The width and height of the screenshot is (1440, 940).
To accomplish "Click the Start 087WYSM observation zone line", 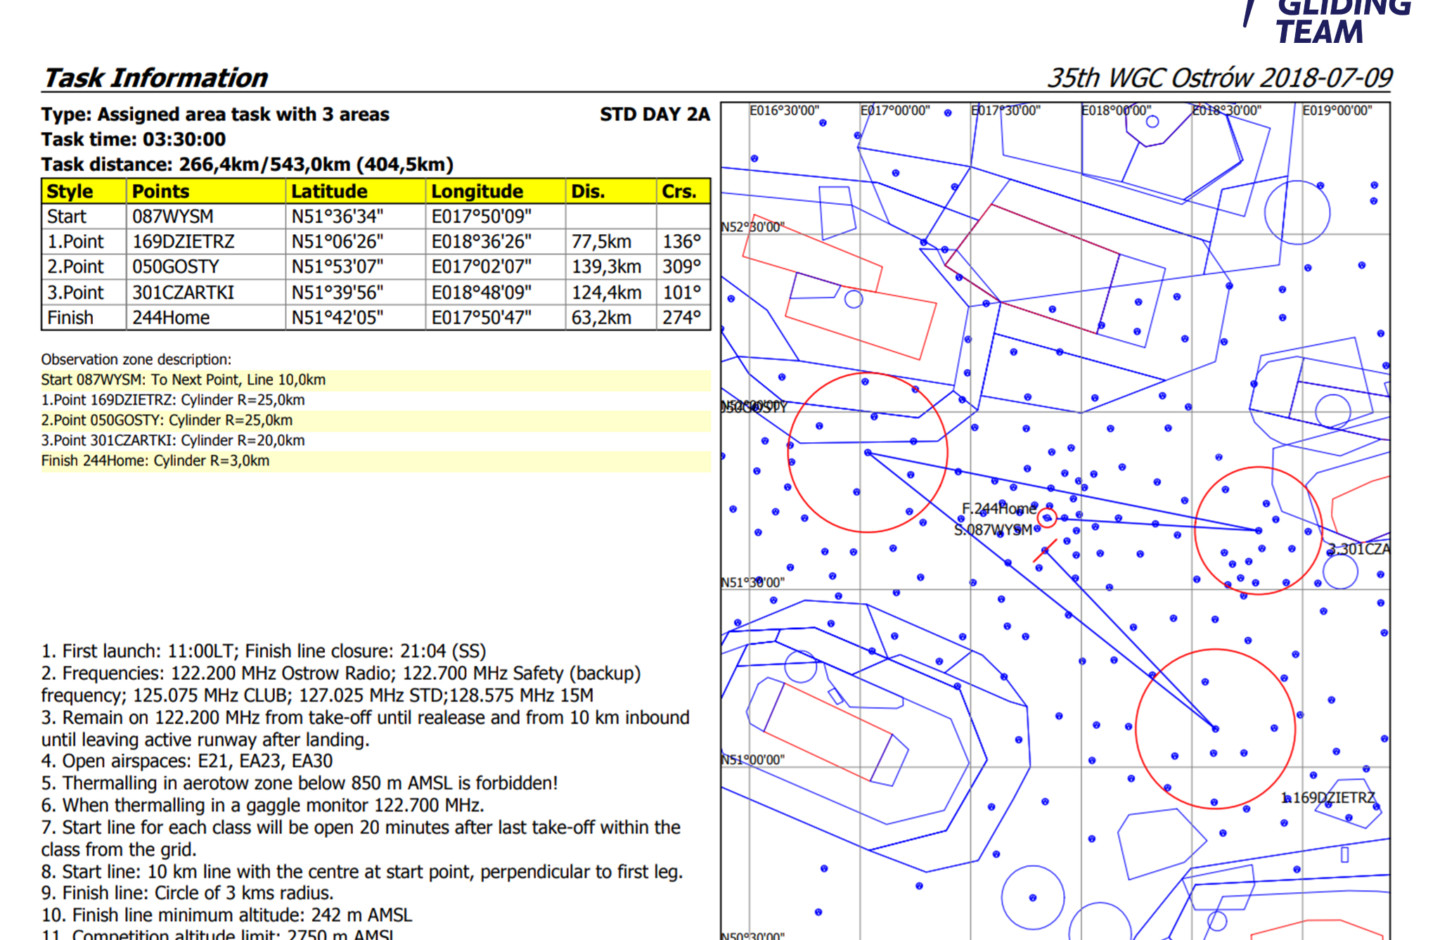I will pyautogui.click(x=183, y=380).
